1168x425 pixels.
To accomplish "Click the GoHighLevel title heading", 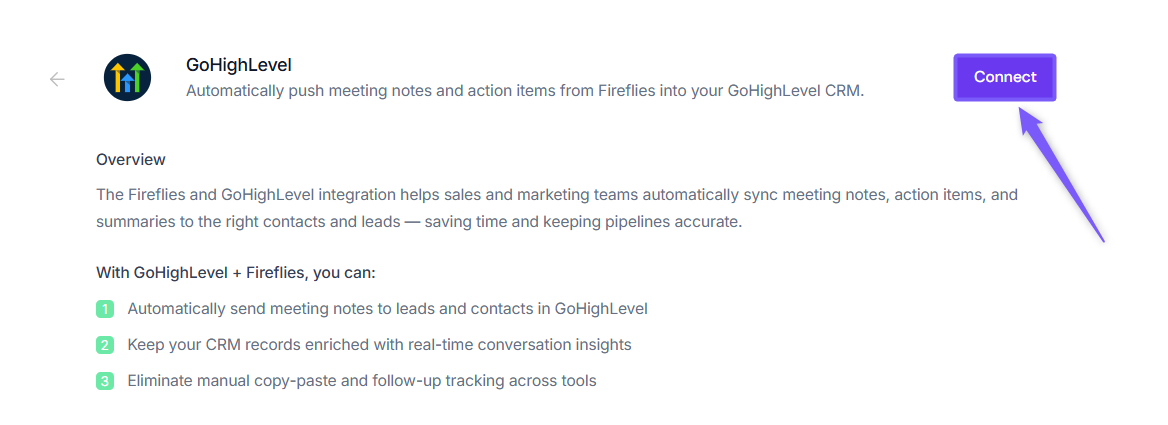I will pos(239,65).
